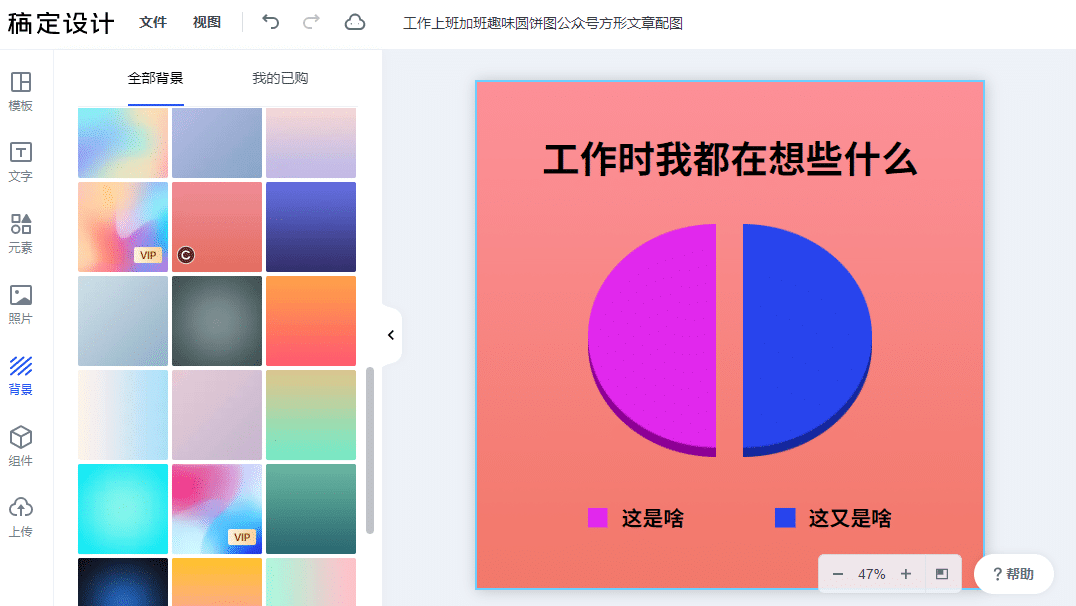Select the dark gray radial background

217,321
